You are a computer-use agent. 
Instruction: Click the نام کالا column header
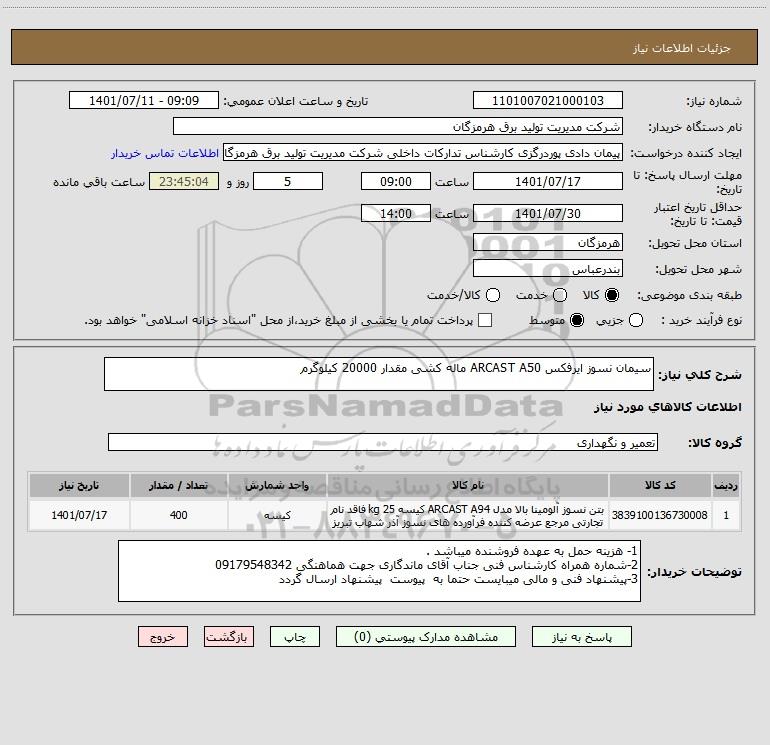point(468,485)
